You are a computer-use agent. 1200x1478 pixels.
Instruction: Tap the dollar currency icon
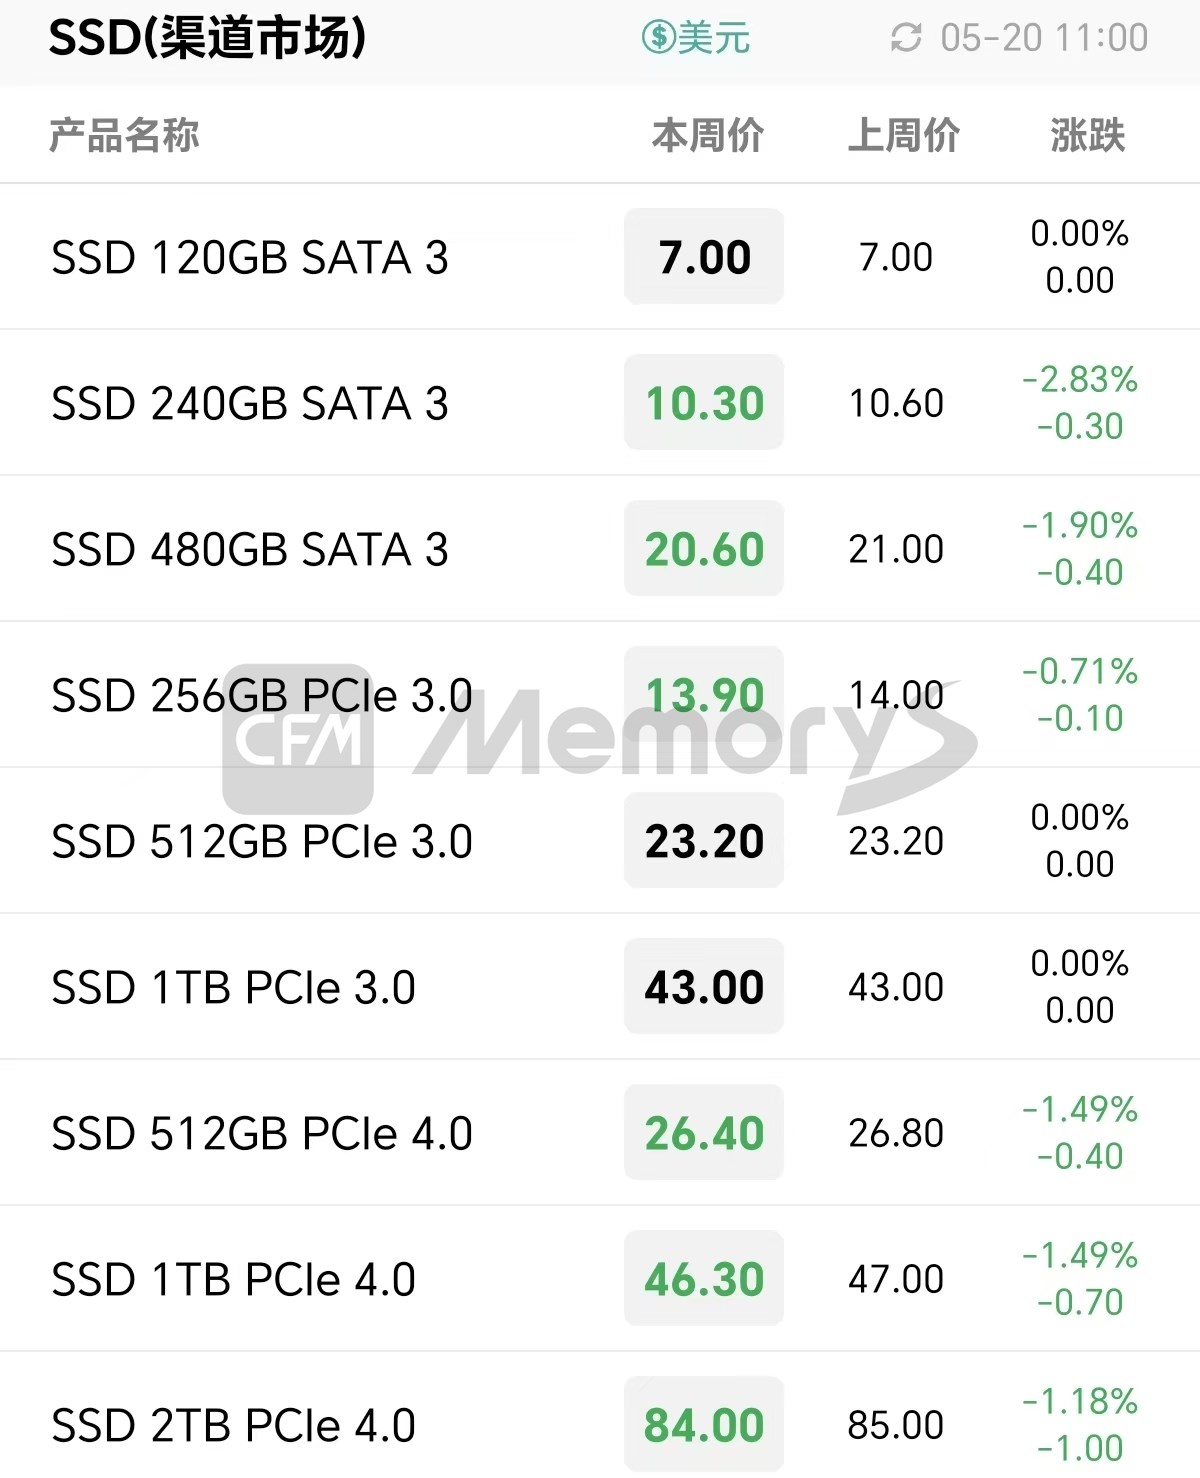click(x=658, y=38)
